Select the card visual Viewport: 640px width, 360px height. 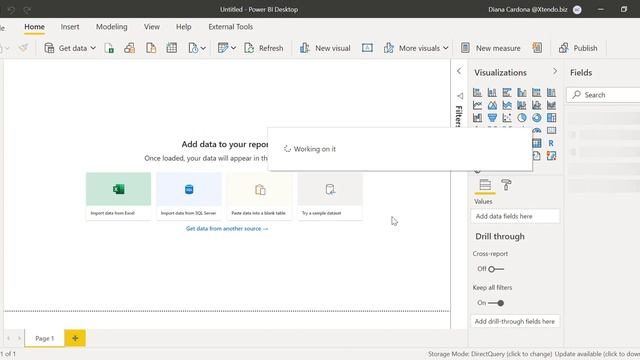(551, 131)
